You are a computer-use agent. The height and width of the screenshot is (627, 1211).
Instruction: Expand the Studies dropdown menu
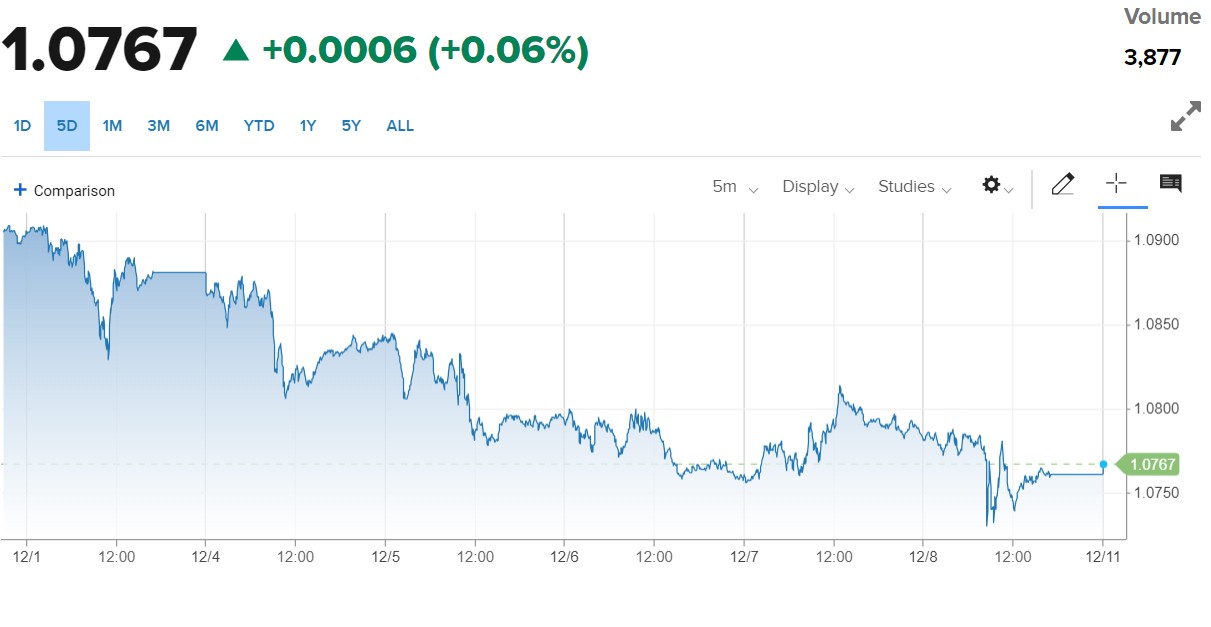[x=914, y=187]
